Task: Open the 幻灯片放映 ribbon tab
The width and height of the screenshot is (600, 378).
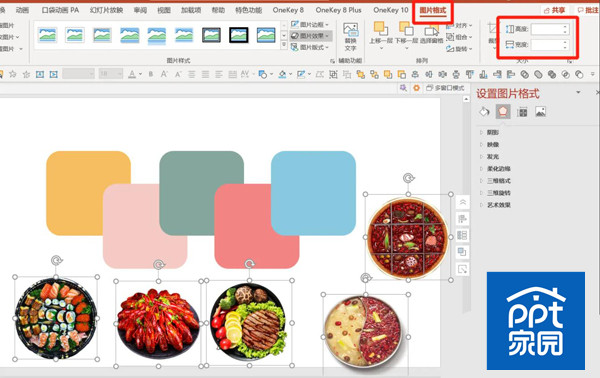Action: click(106, 10)
